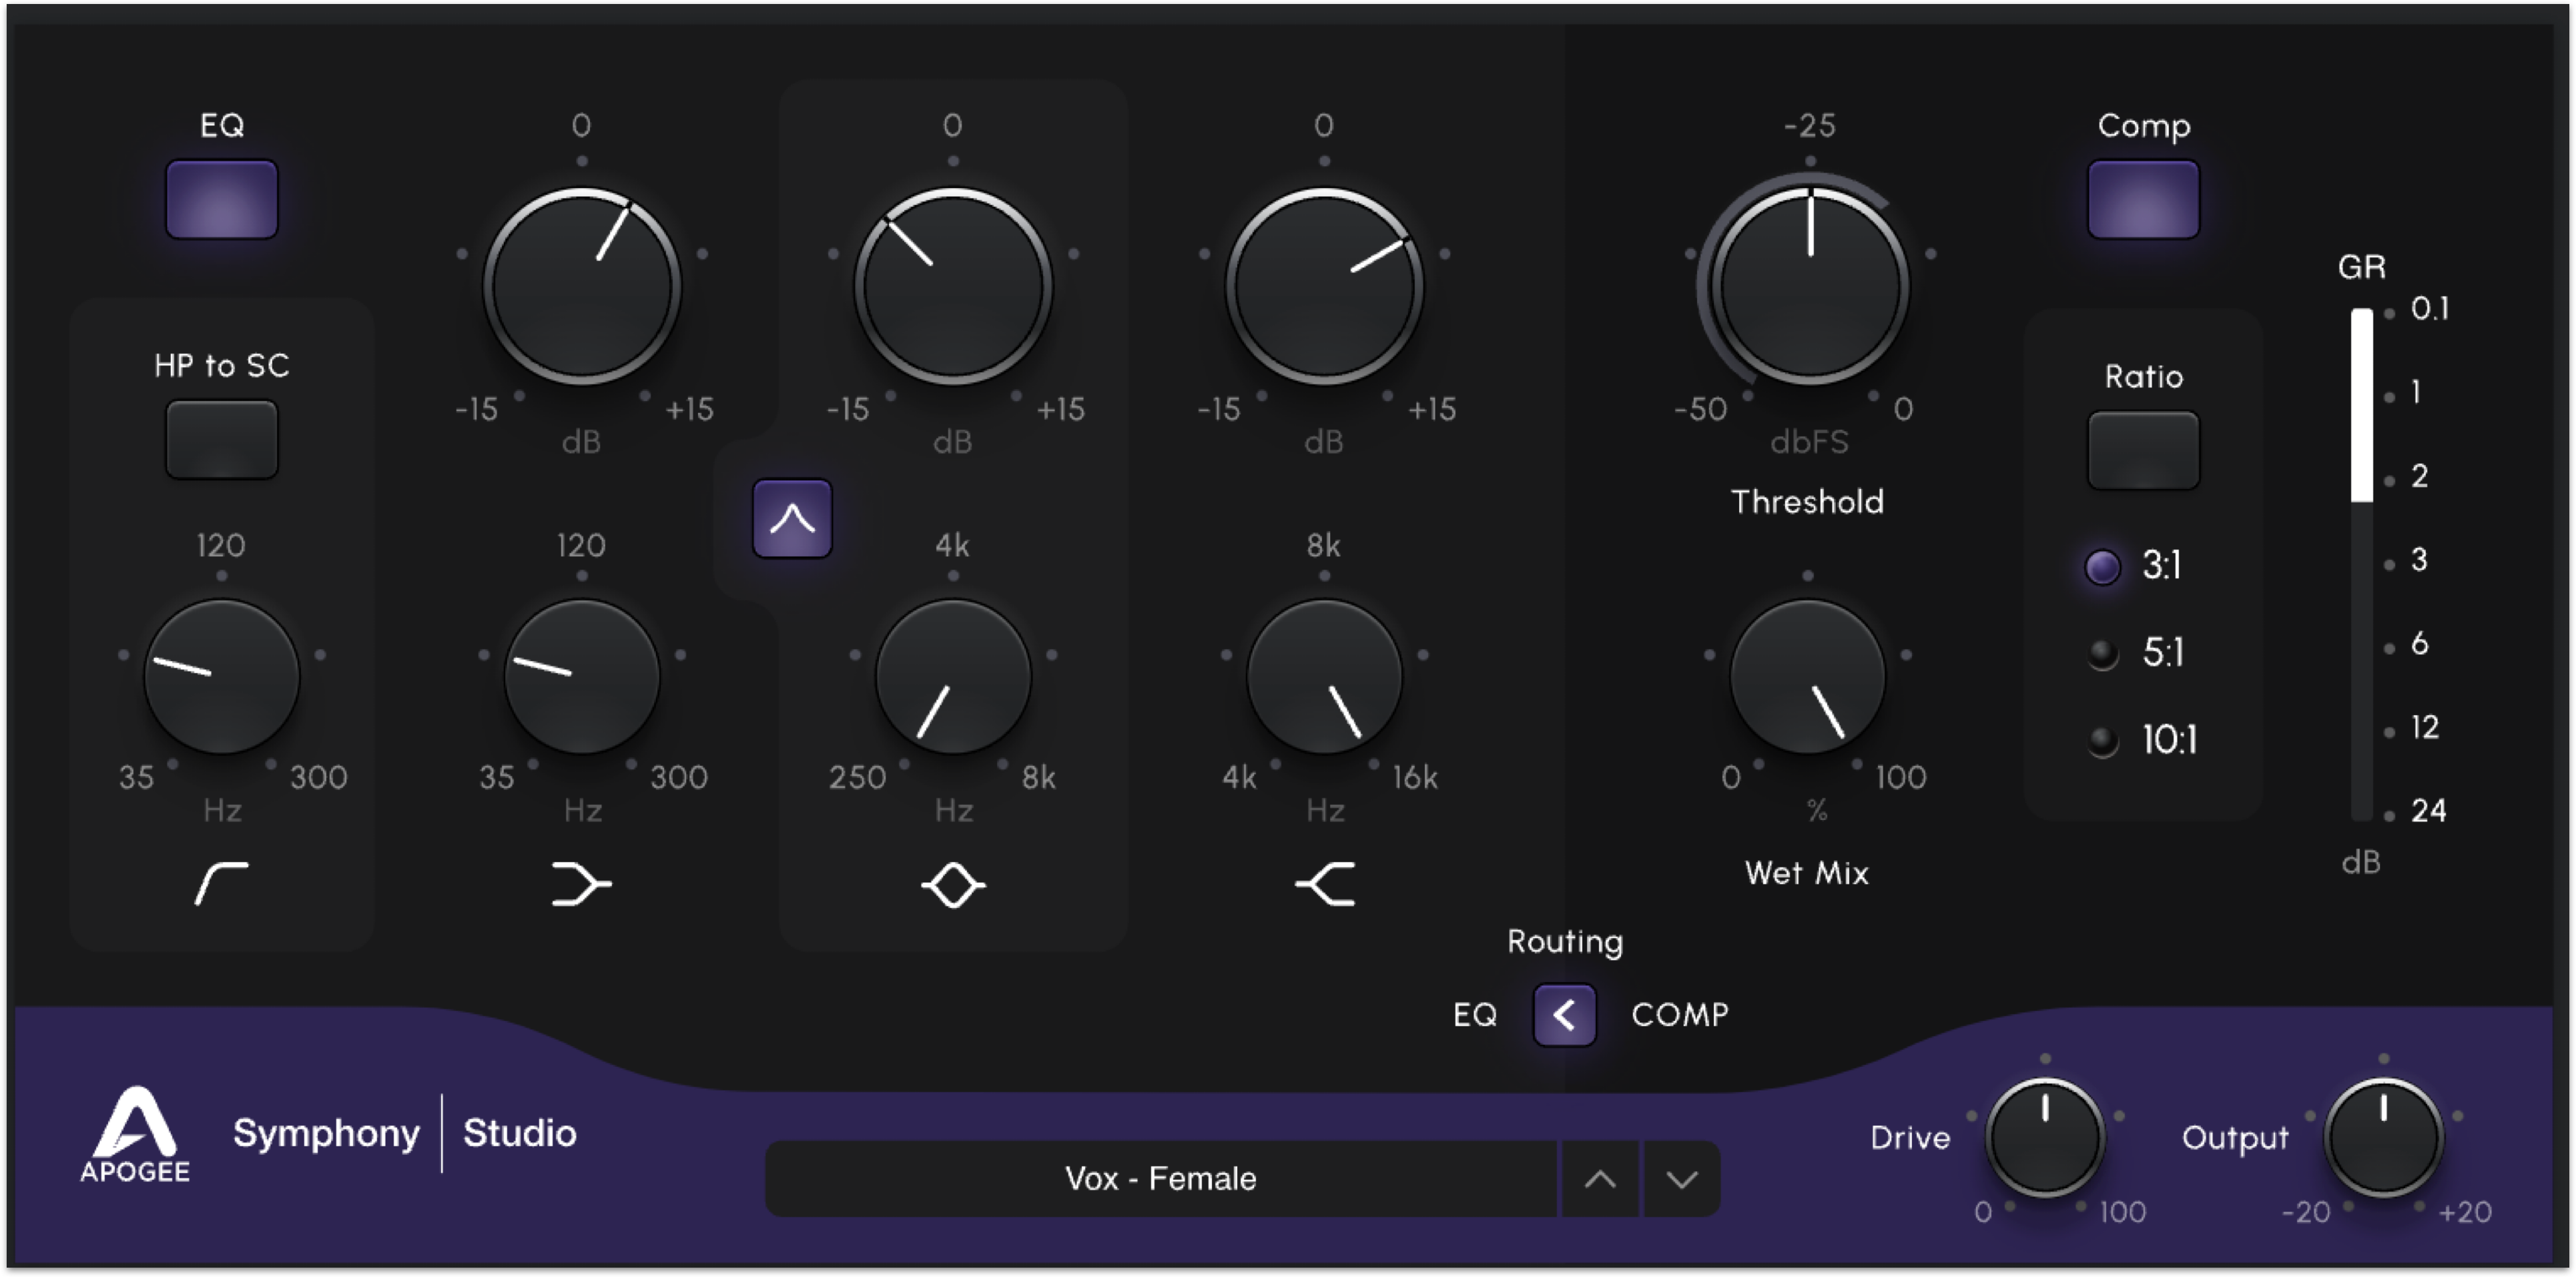This screenshot has width=2576, height=1277.
Task: Click the high band 4k–16k frequency knob
Action: point(1324,677)
